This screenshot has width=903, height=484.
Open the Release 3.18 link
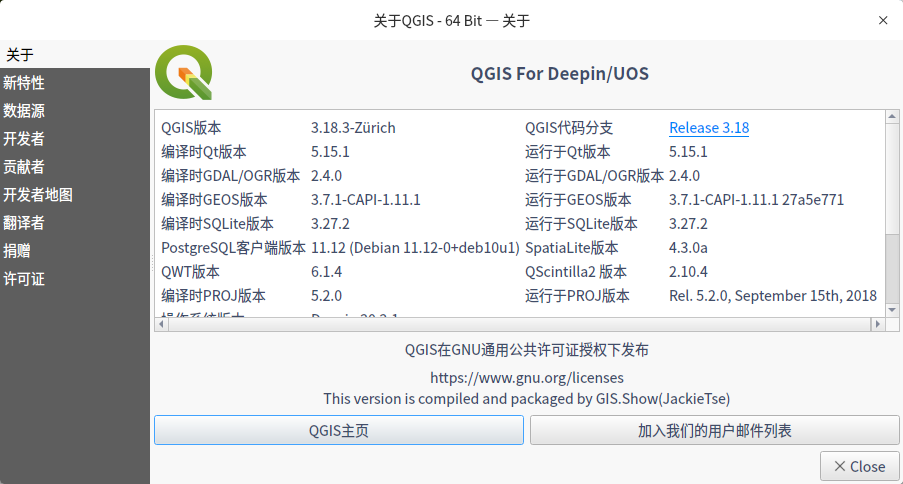tap(709, 127)
